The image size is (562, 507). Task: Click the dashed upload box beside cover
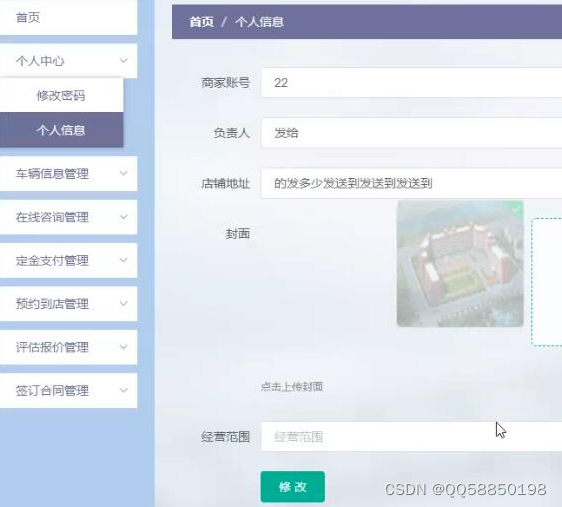coord(547,282)
